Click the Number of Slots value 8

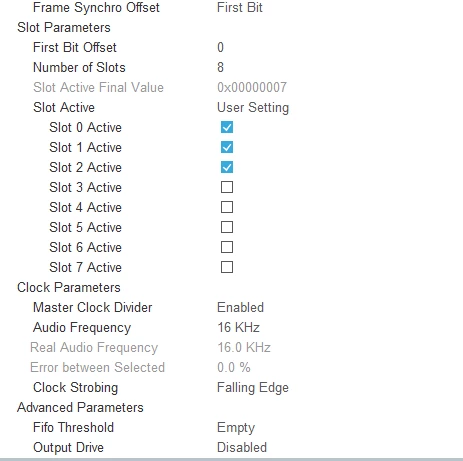[220, 67]
